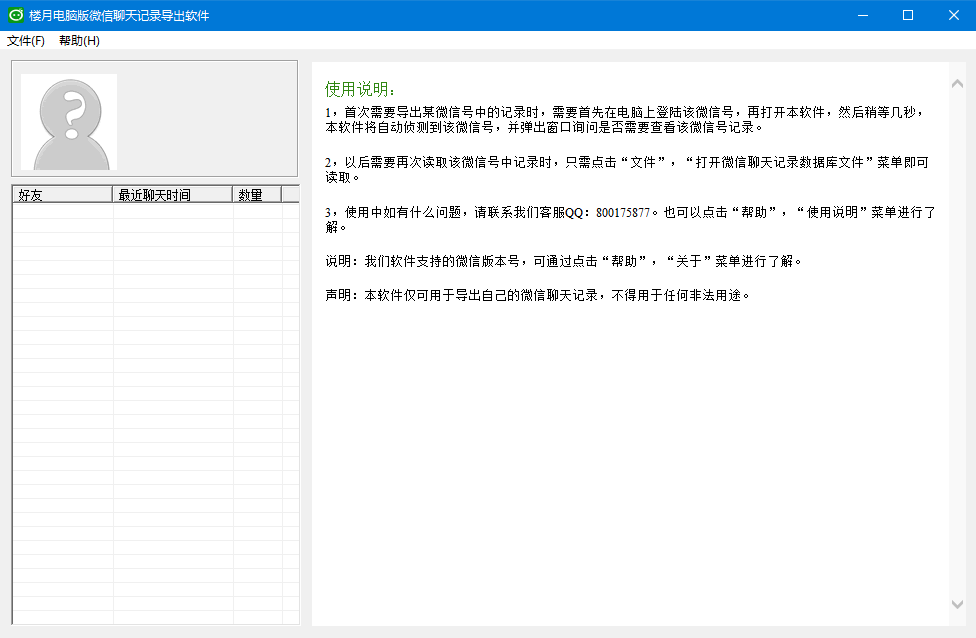Click the scroll down arrow in instructions panel
This screenshot has height=638, width=976.
coord(957,604)
